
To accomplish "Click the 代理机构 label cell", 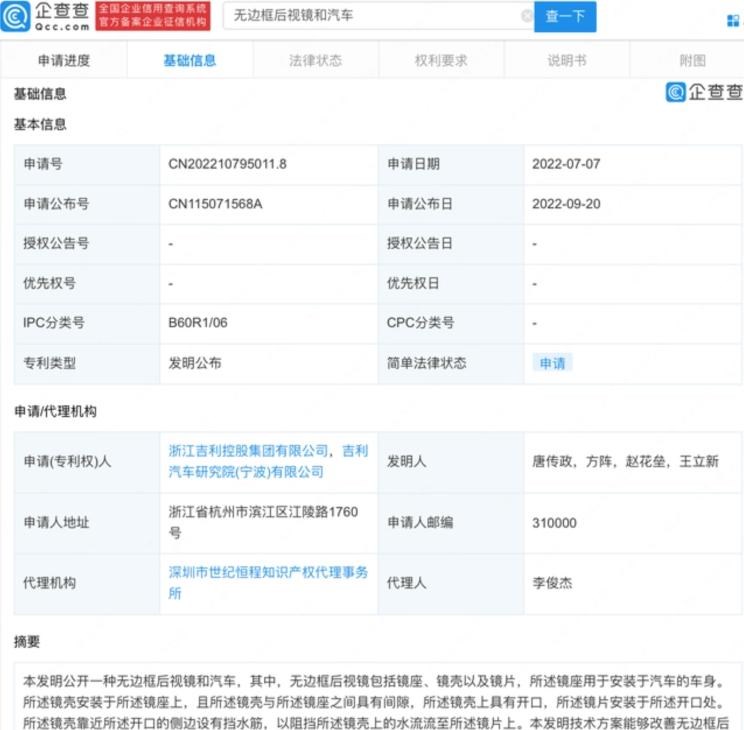I will click(87, 582).
